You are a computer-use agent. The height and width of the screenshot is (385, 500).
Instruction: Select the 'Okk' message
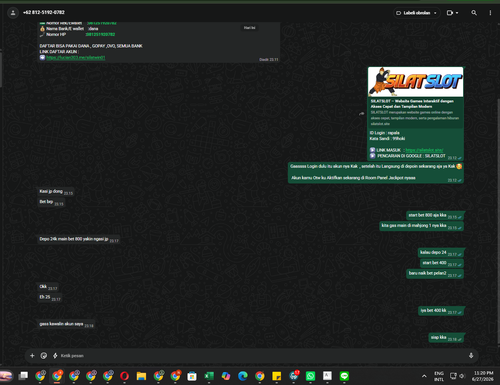click(48, 287)
